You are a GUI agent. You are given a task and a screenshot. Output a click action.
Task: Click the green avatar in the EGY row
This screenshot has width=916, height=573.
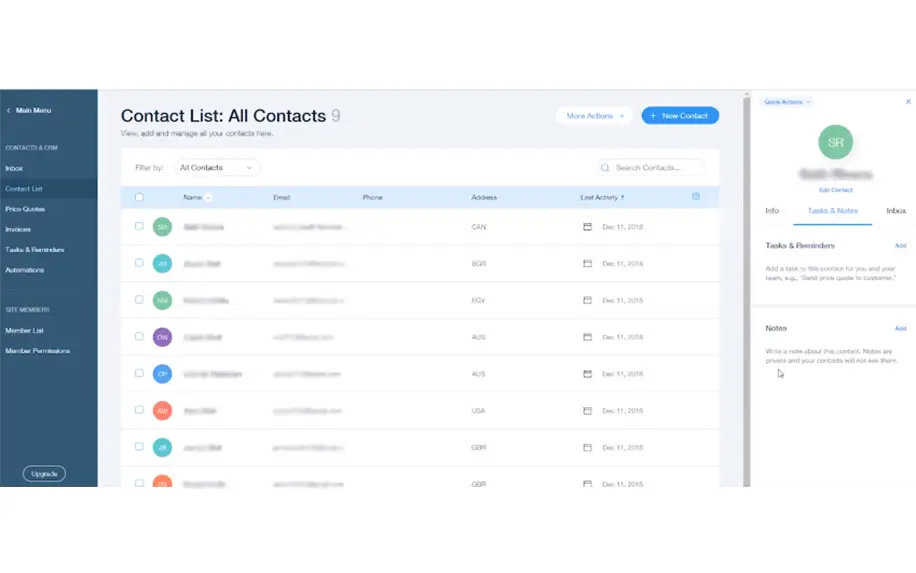point(162,300)
